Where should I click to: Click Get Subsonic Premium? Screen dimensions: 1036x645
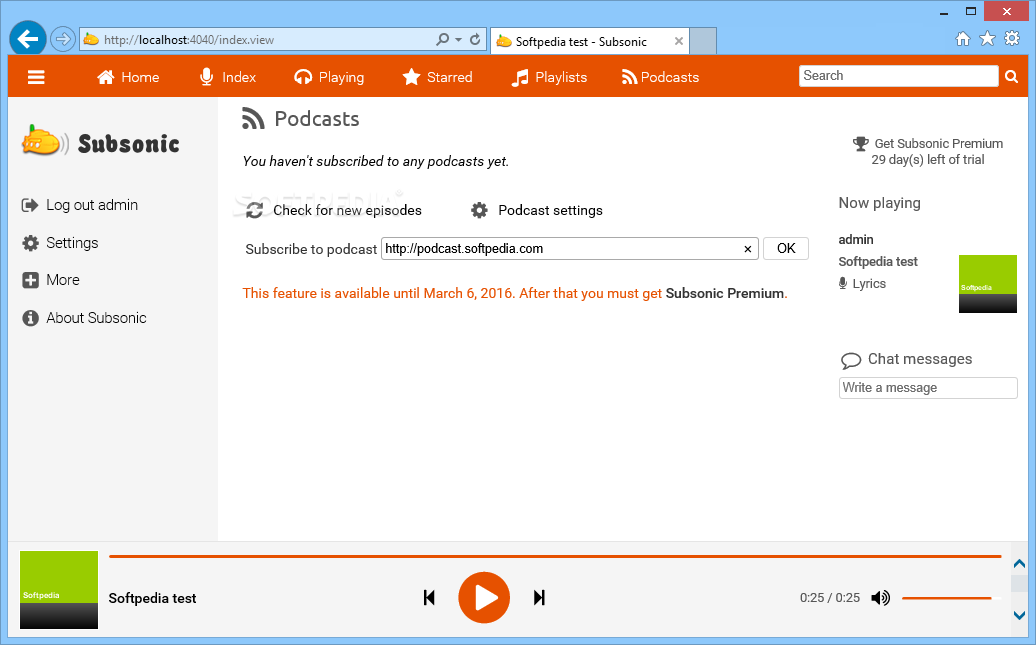click(x=938, y=143)
